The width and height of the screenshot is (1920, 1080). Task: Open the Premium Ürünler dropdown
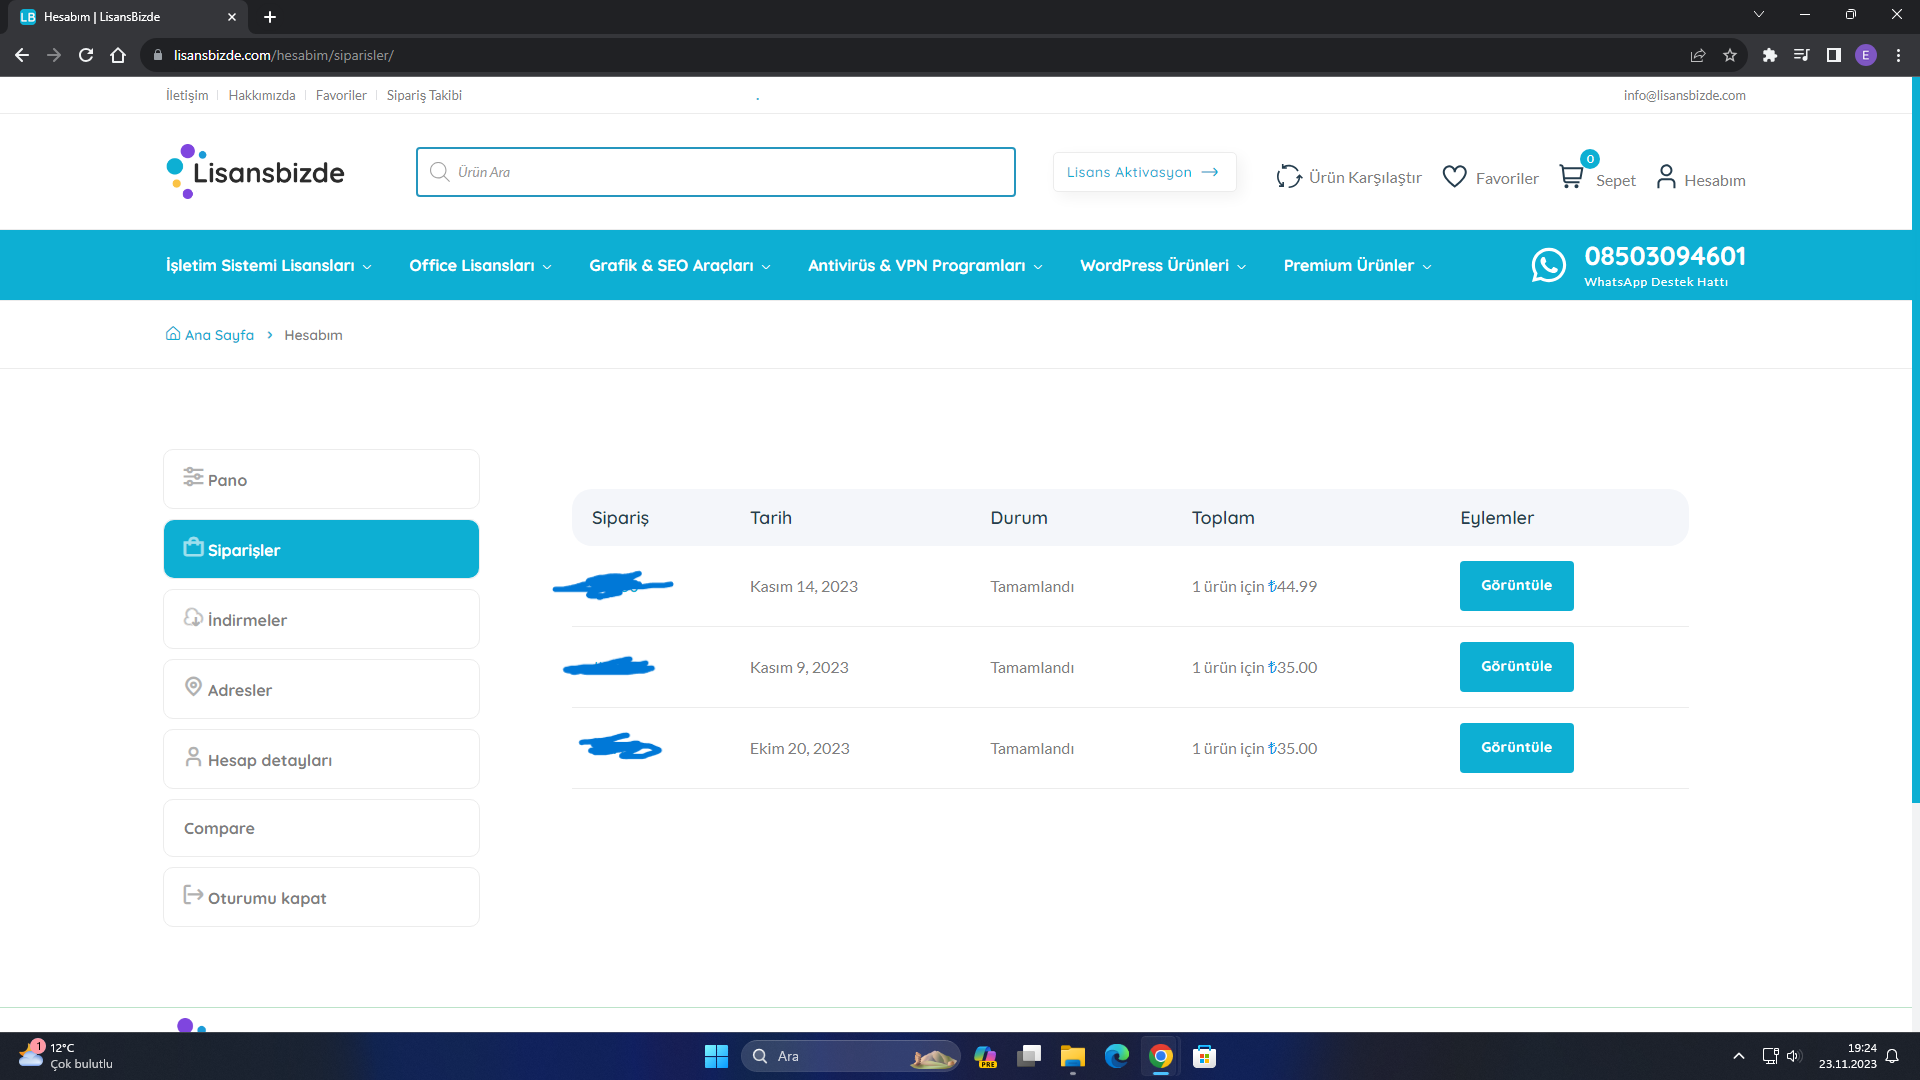1357,265
